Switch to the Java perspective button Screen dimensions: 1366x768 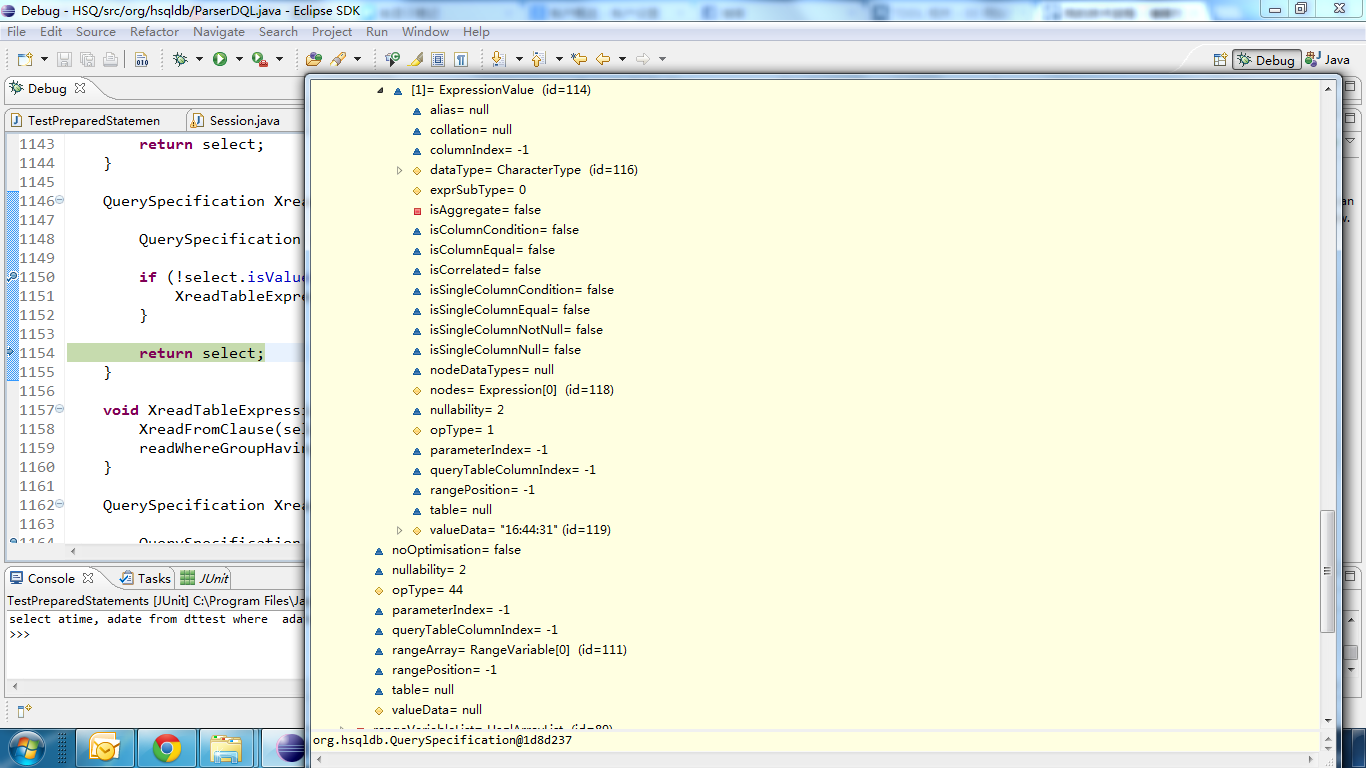(1327, 60)
